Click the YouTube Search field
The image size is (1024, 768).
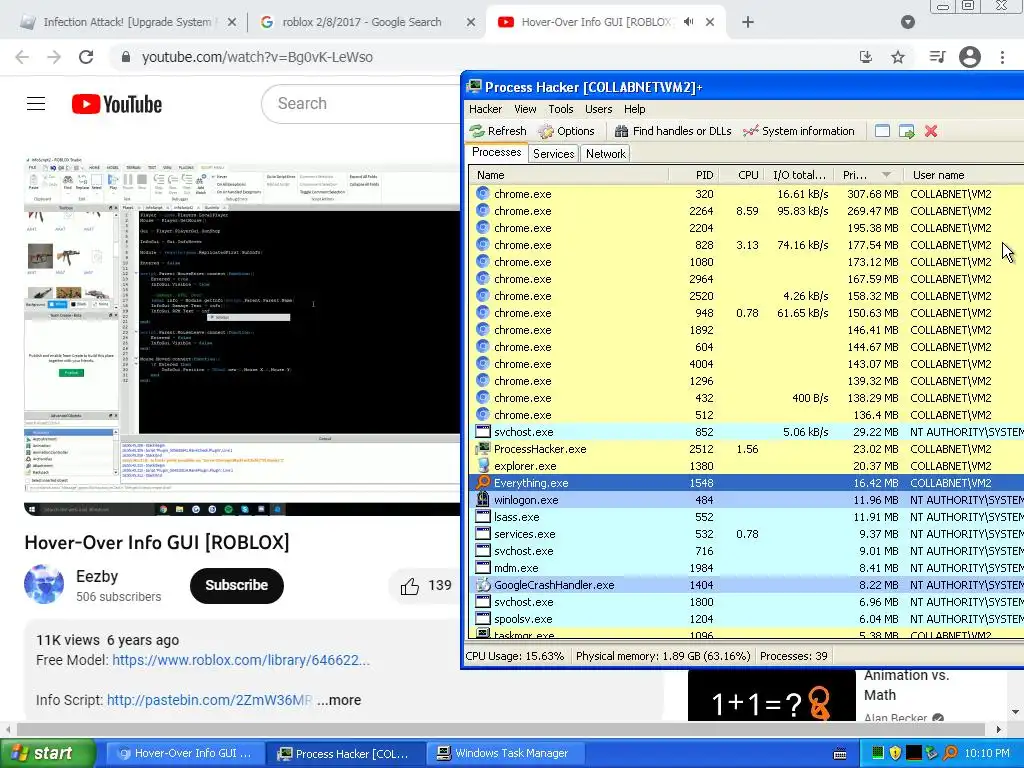[x=362, y=104]
